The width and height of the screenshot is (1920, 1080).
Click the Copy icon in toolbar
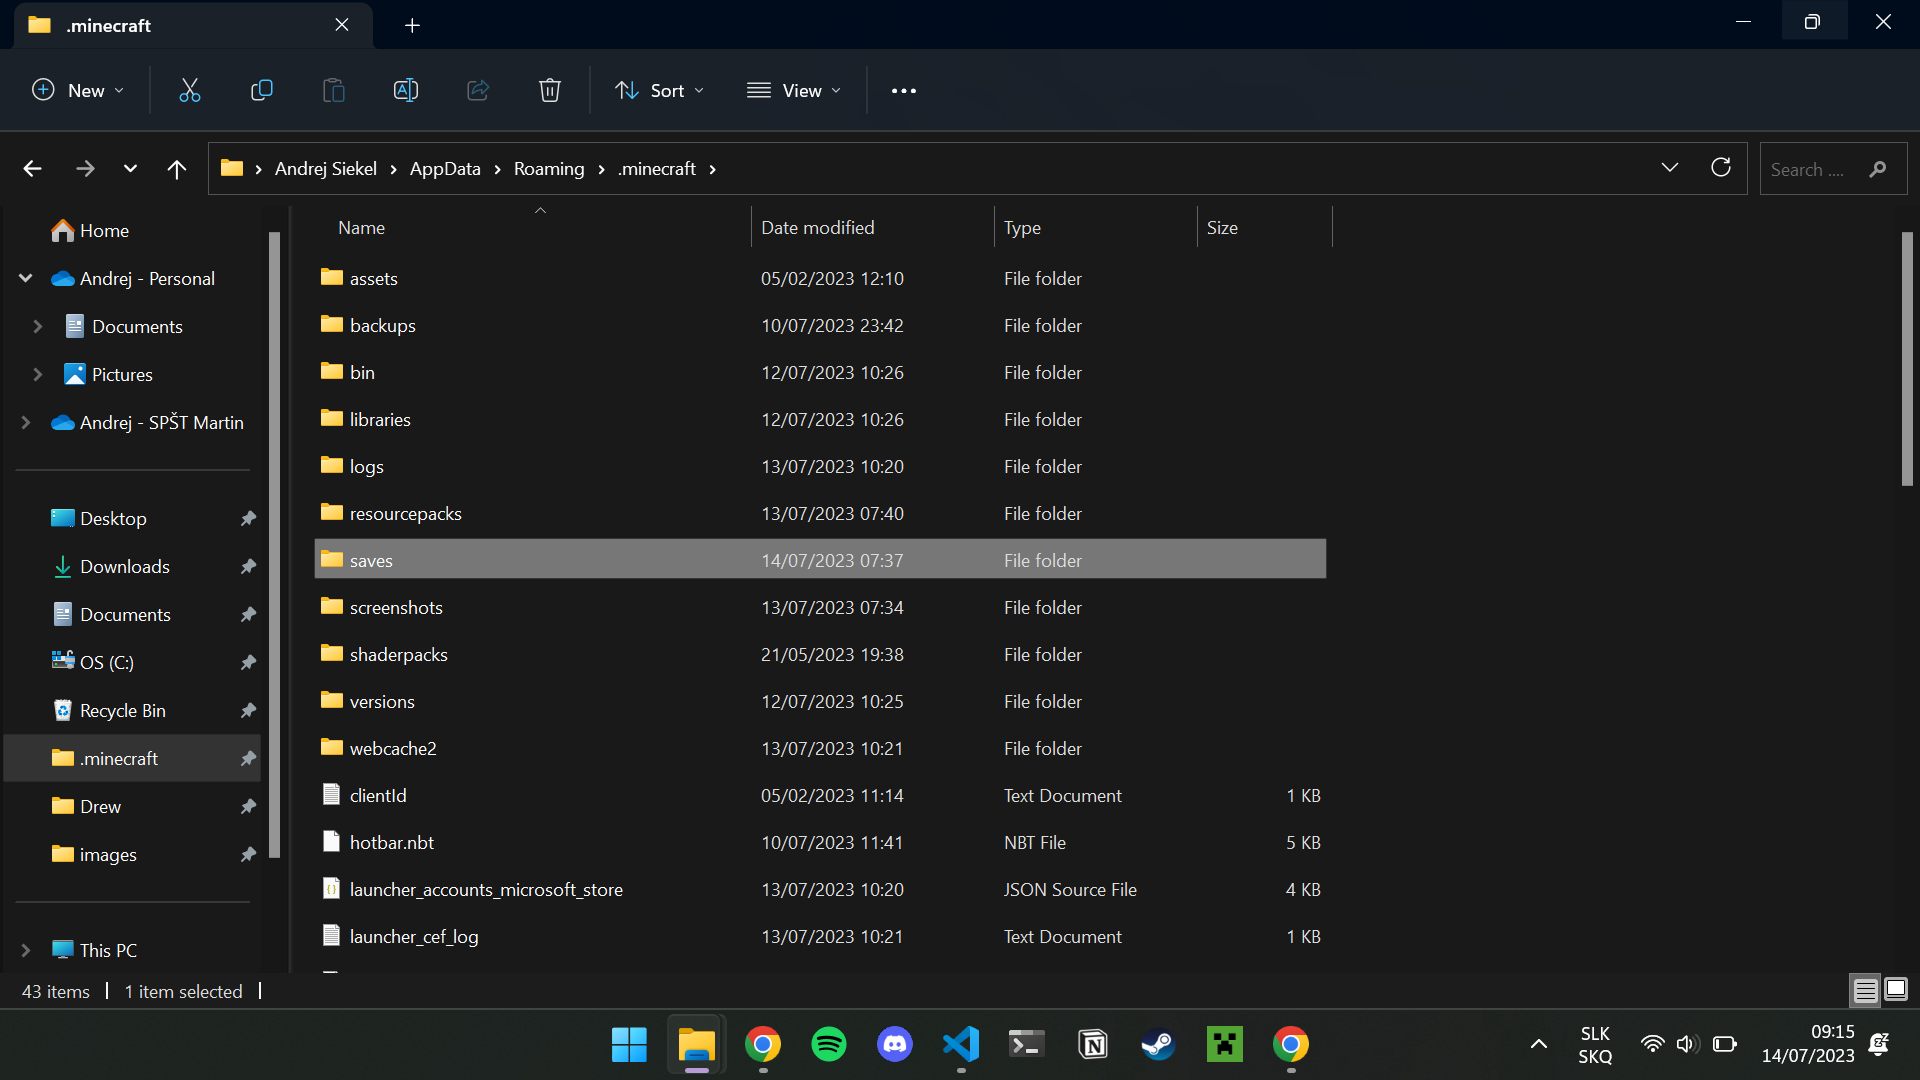pyautogui.click(x=262, y=91)
